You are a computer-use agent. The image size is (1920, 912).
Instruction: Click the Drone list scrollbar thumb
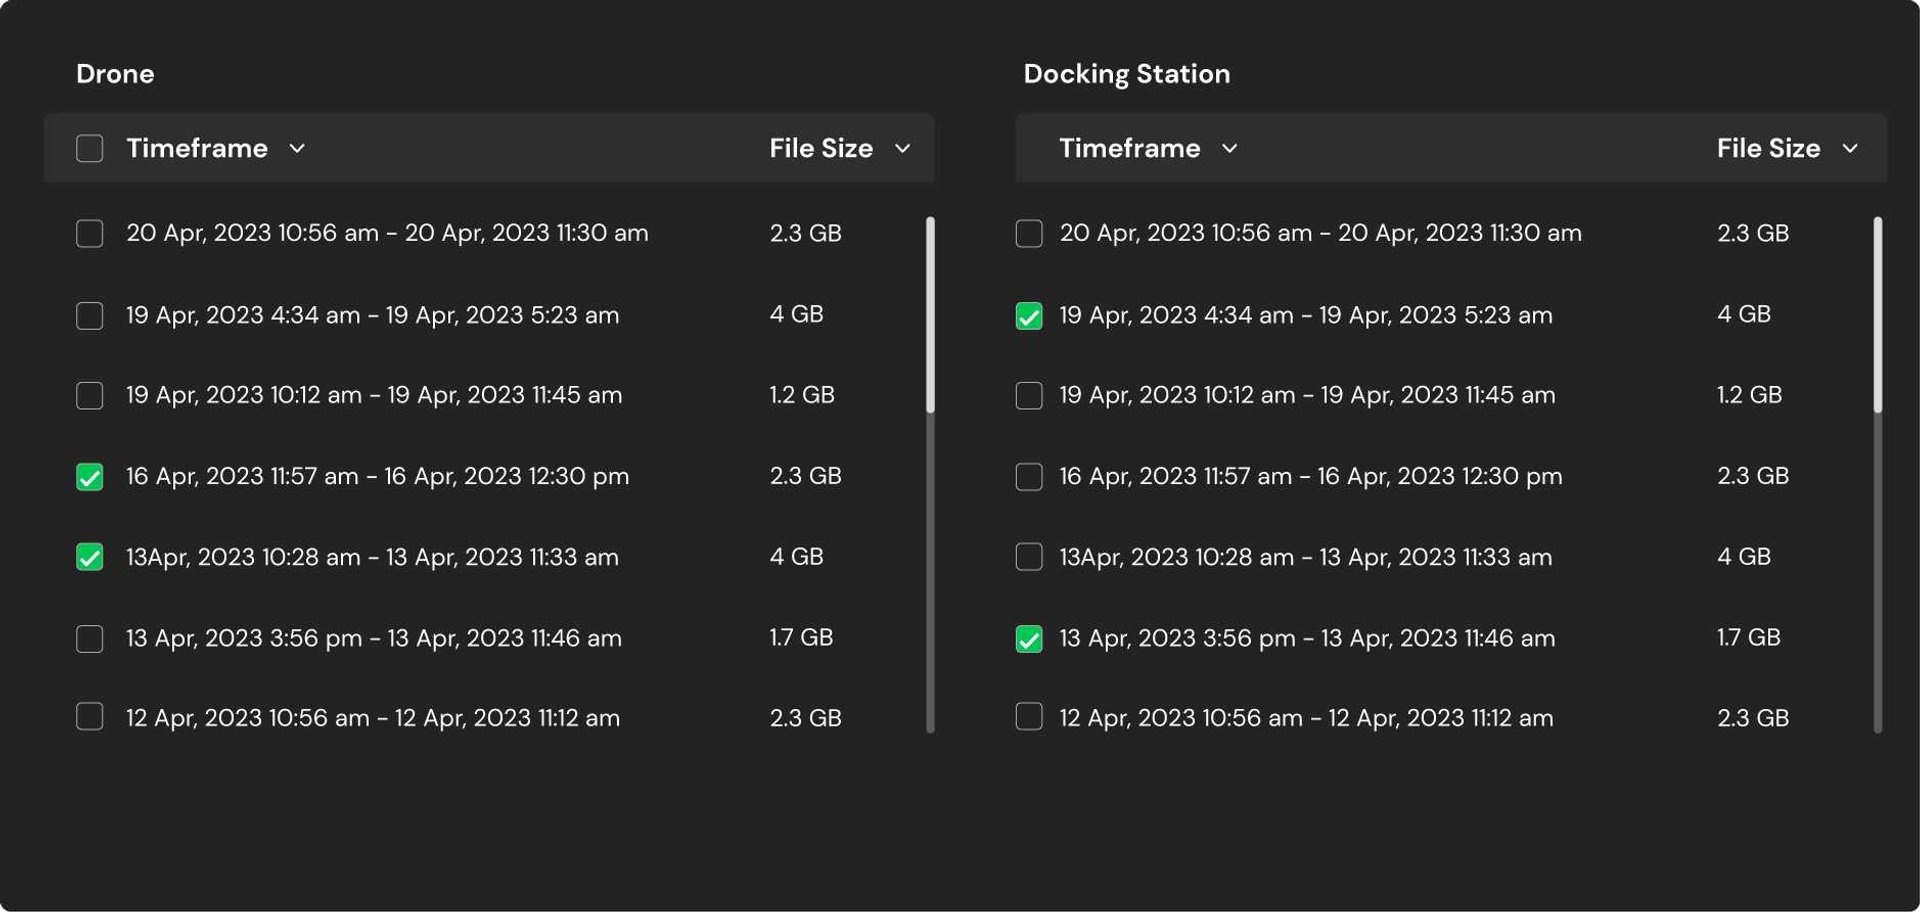[x=930, y=315]
